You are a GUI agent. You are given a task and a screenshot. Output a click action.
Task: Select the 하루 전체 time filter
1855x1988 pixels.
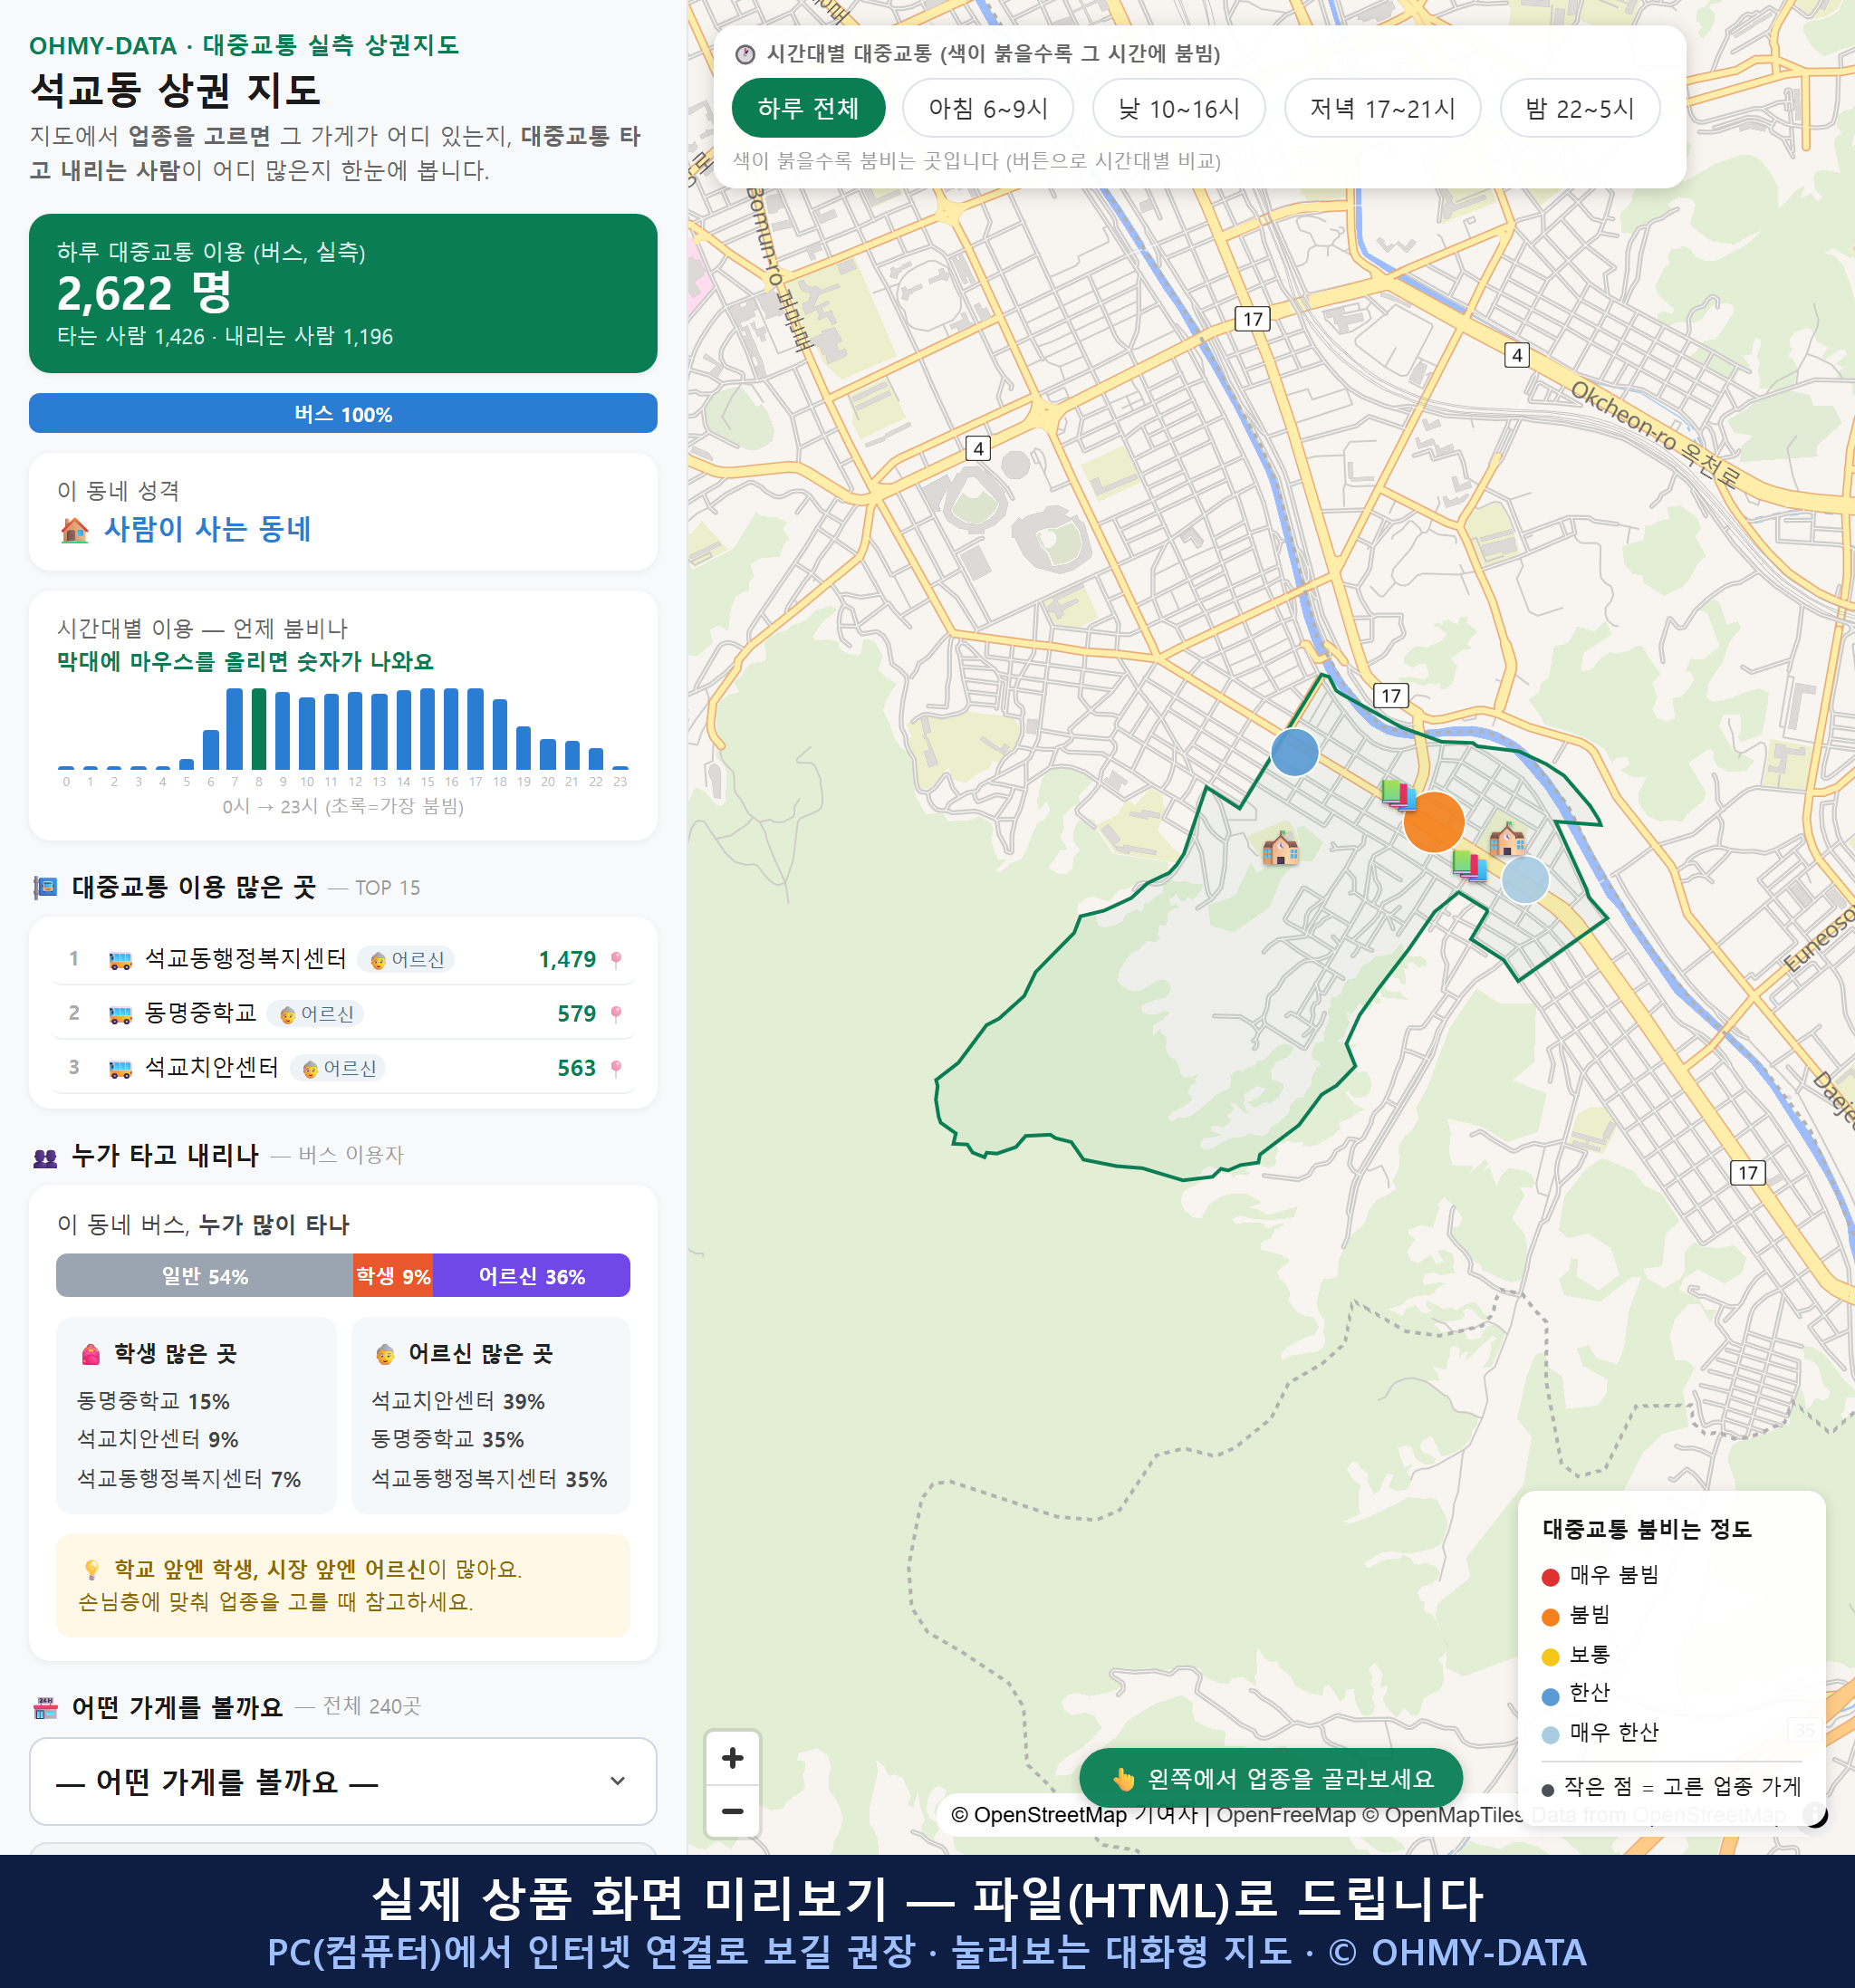click(x=808, y=108)
